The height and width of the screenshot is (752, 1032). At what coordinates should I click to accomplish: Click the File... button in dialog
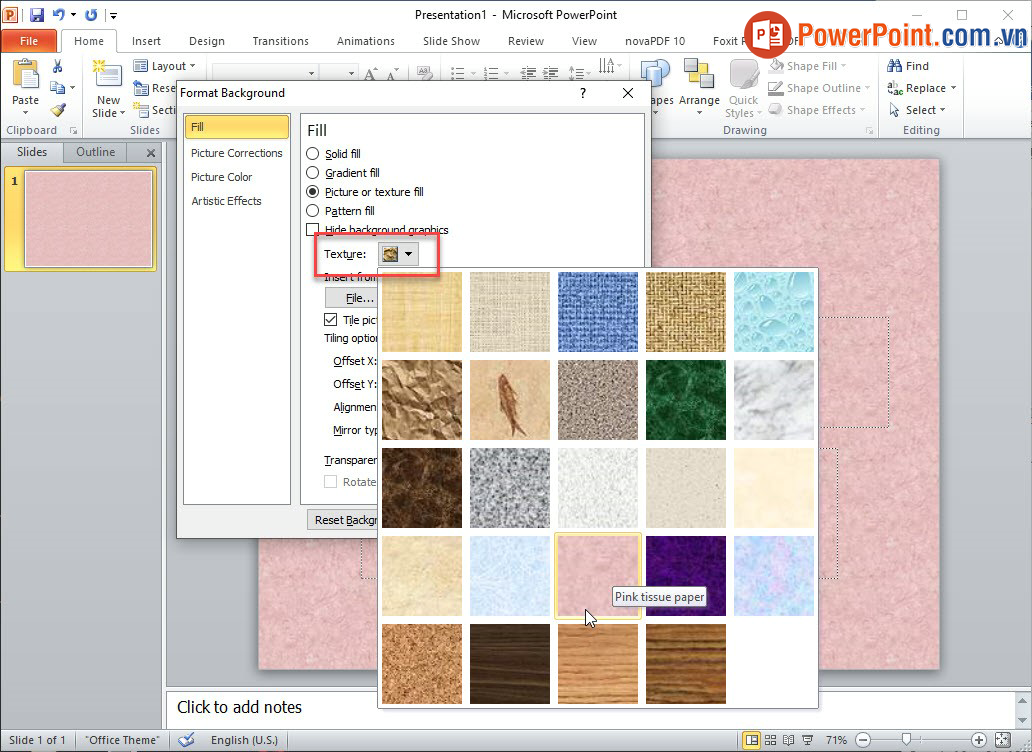click(359, 298)
